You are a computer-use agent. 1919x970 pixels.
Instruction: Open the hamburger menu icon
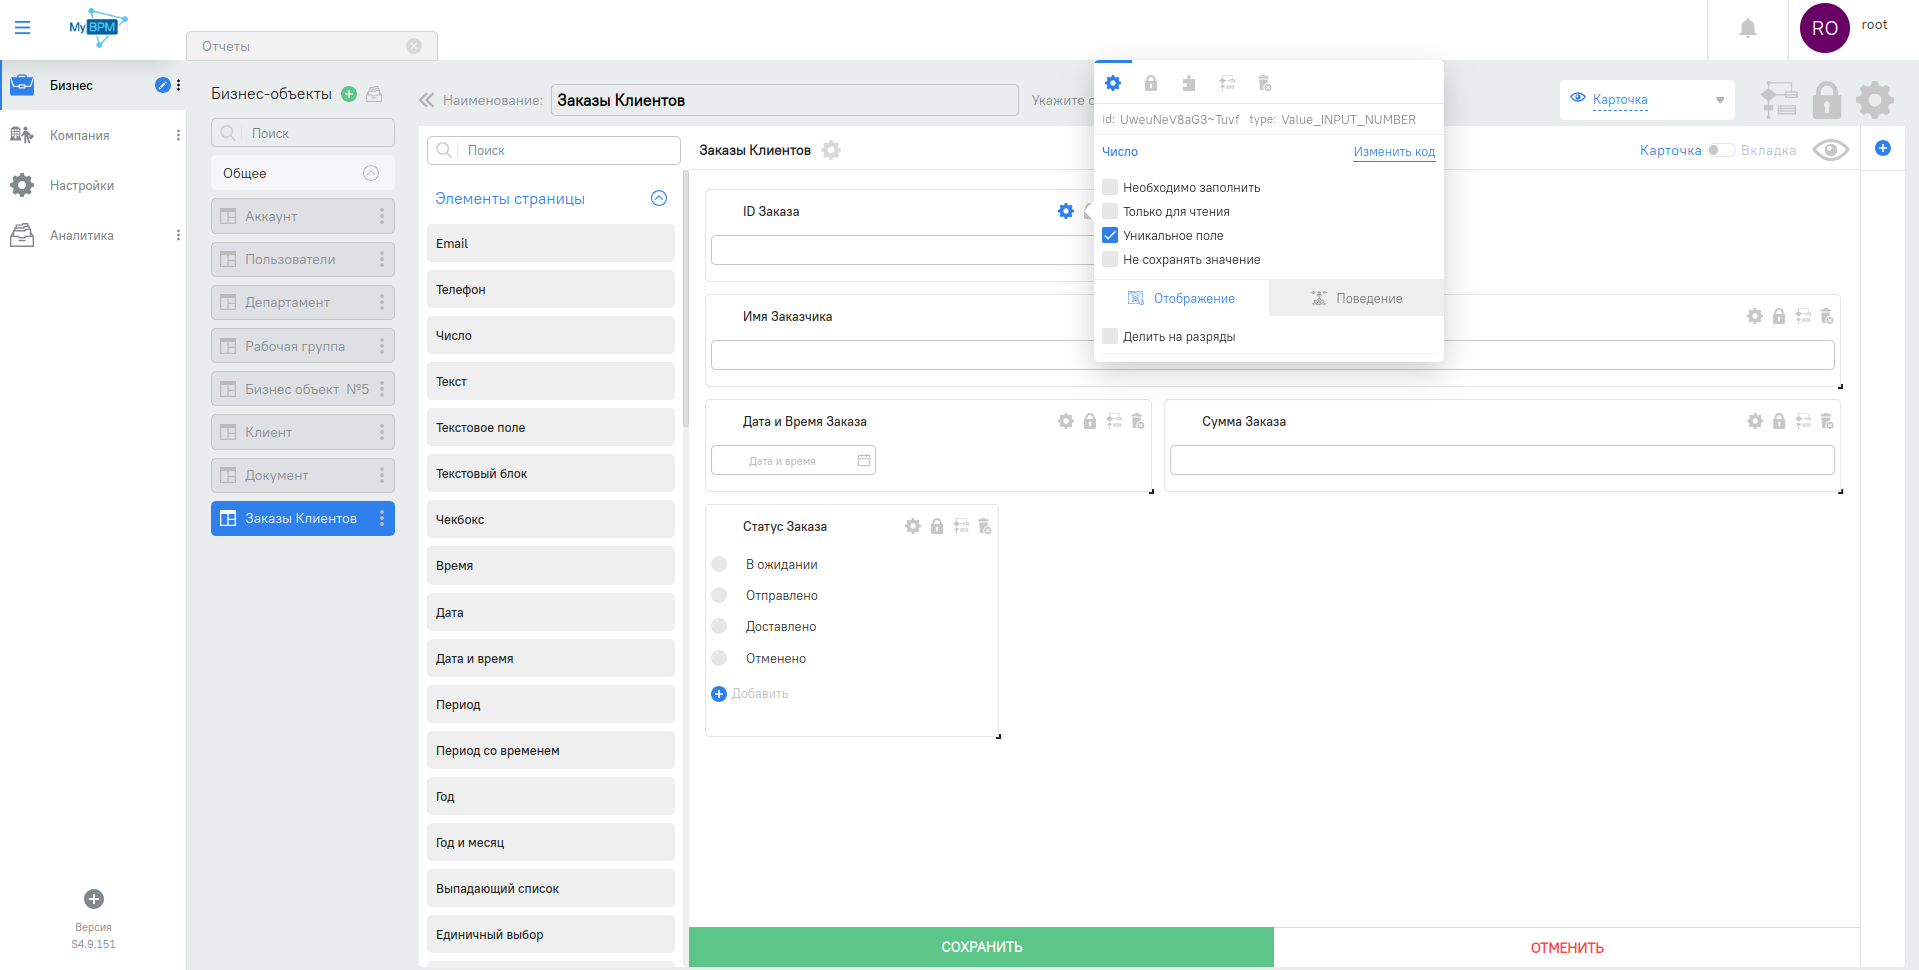[x=22, y=28]
